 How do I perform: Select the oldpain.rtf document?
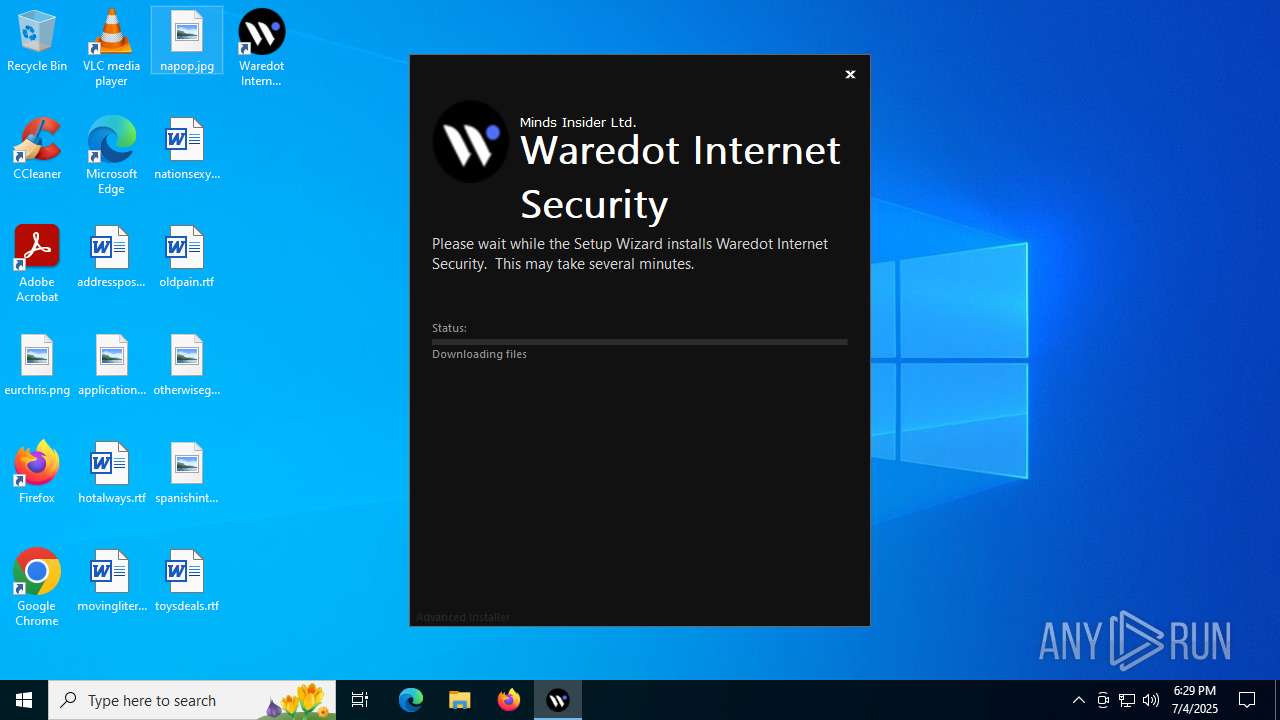pyautogui.click(x=187, y=257)
